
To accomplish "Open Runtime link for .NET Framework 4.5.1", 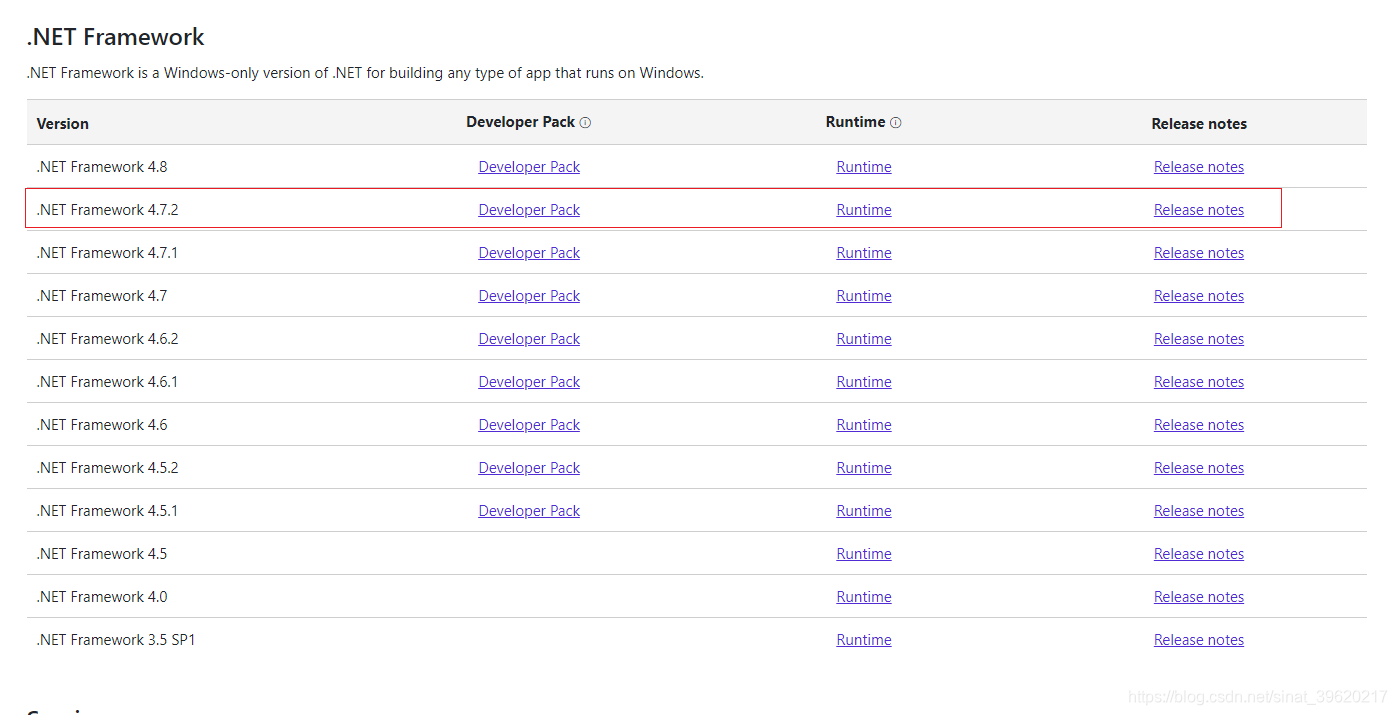I will tap(864, 511).
